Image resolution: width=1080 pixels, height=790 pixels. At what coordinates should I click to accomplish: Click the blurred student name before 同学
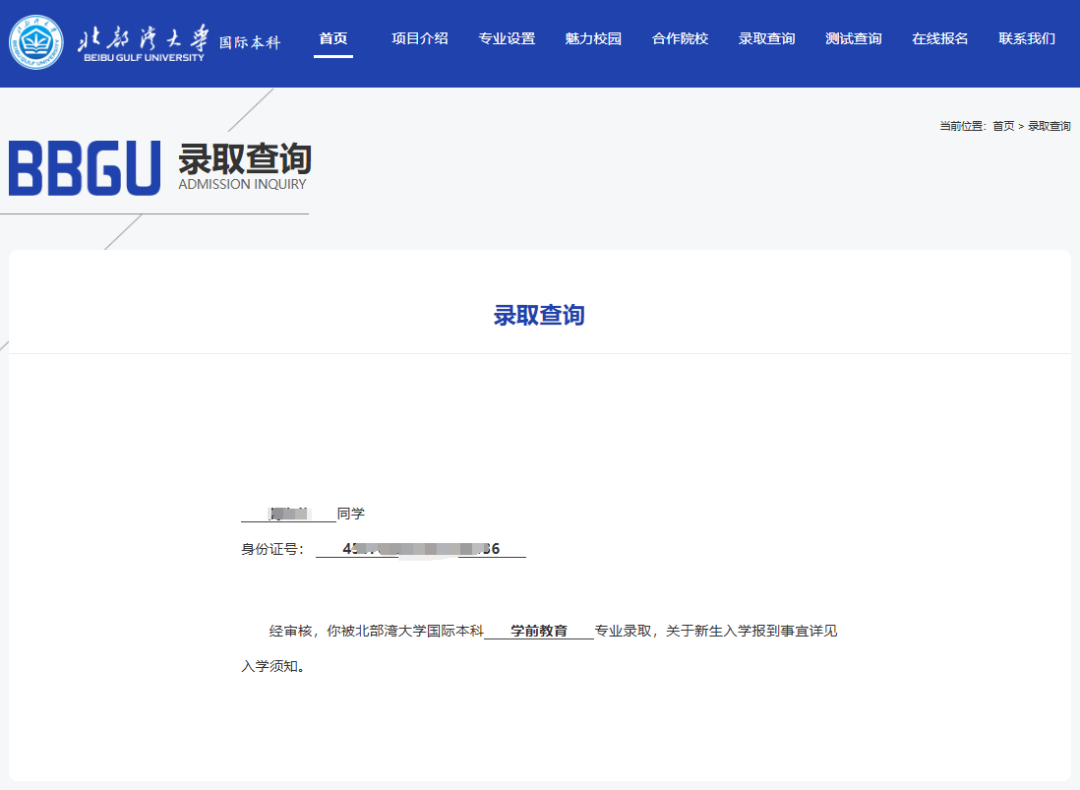tap(289, 514)
